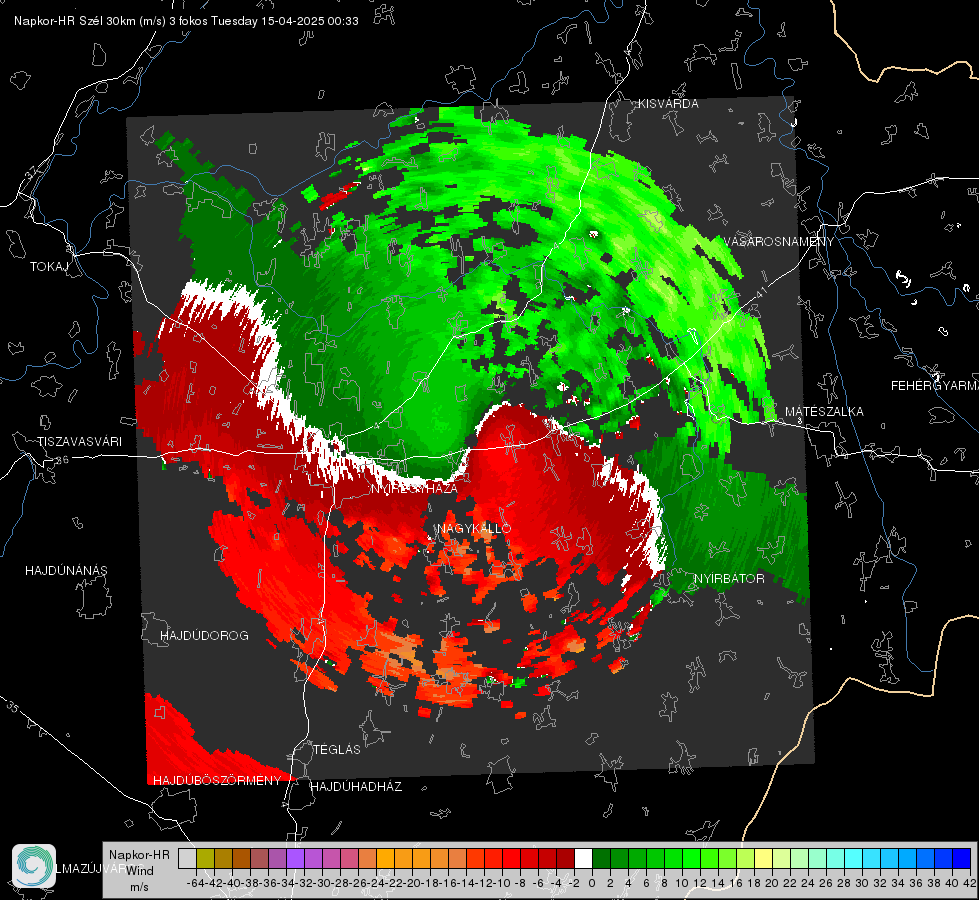
Task: Click the NYÍRBÁTOR city label
Action: click(x=729, y=578)
